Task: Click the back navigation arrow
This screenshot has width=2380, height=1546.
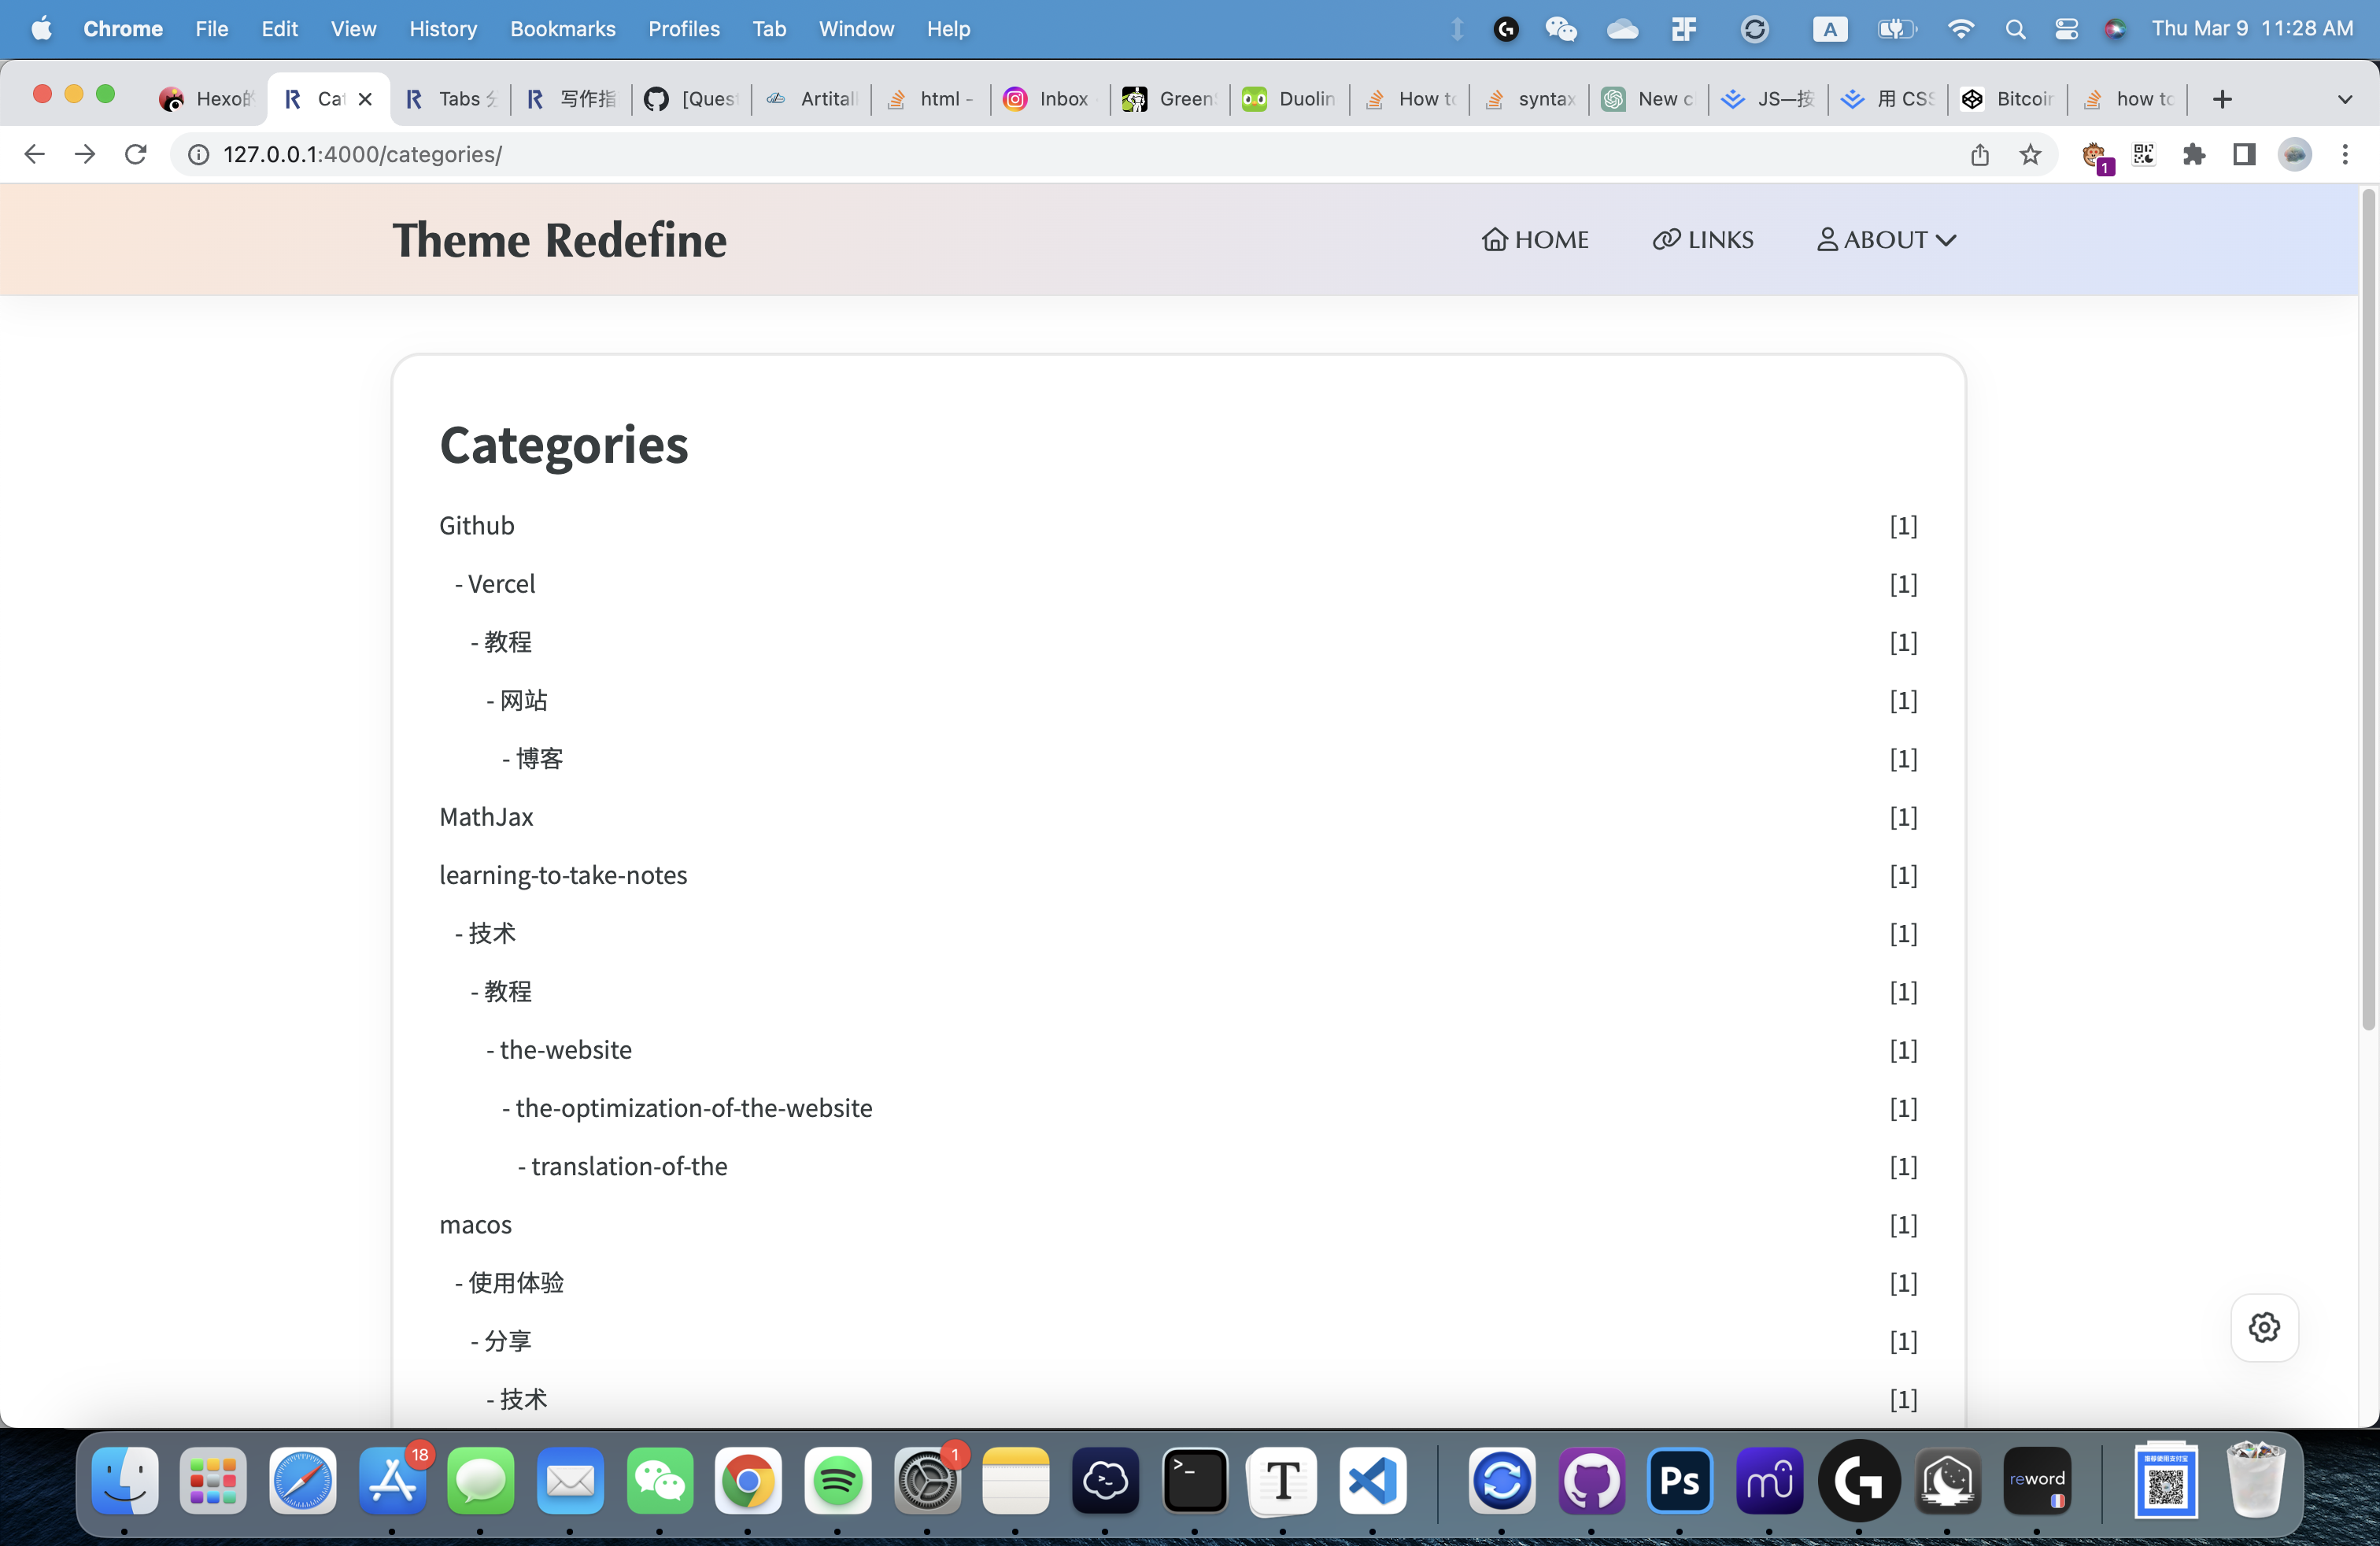Action: [34, 154]
